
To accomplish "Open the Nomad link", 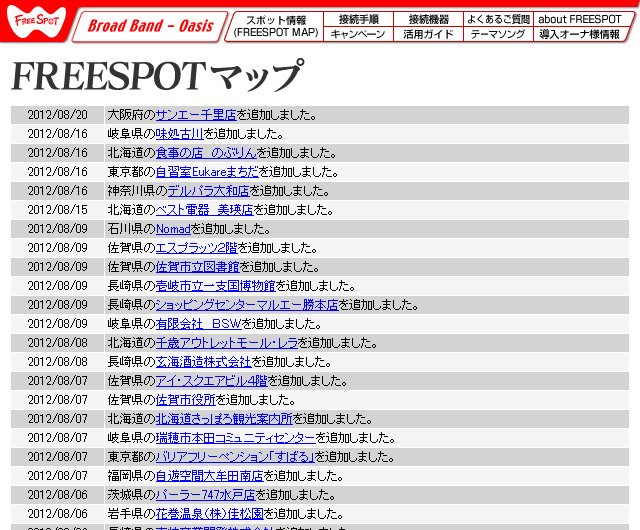I will pos(173,229).
